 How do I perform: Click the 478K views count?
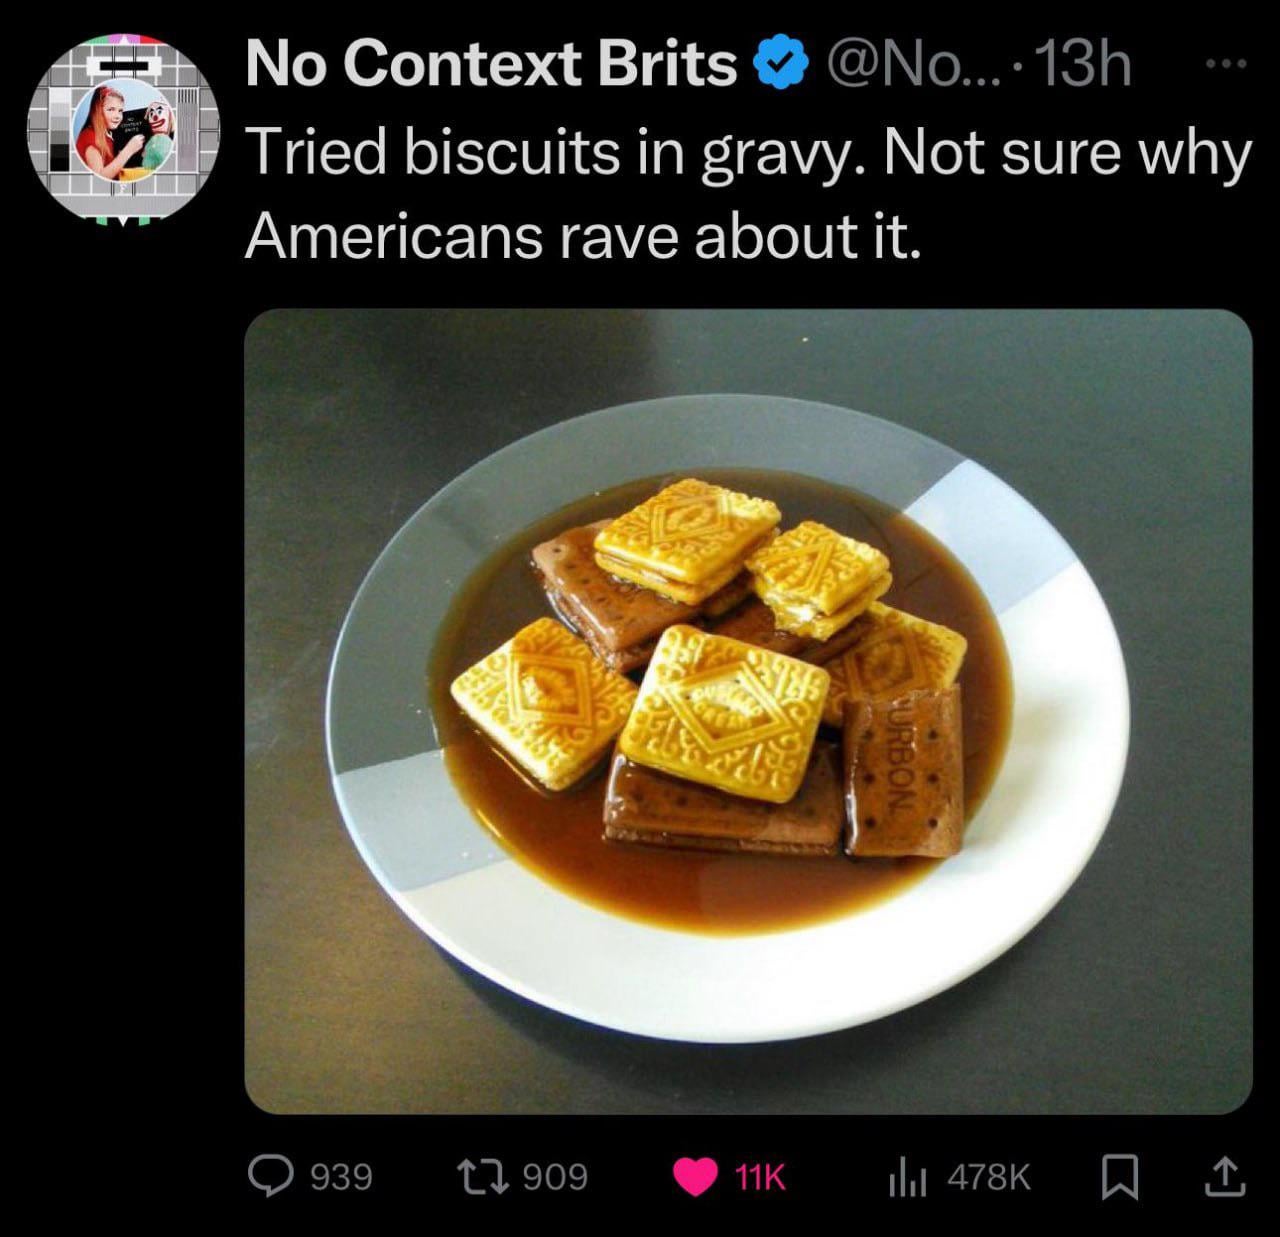point(988,1177)
